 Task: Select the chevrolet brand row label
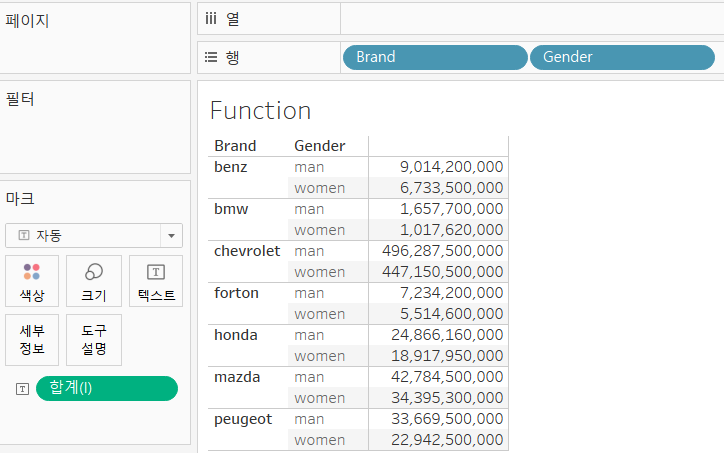click(247, 251)
